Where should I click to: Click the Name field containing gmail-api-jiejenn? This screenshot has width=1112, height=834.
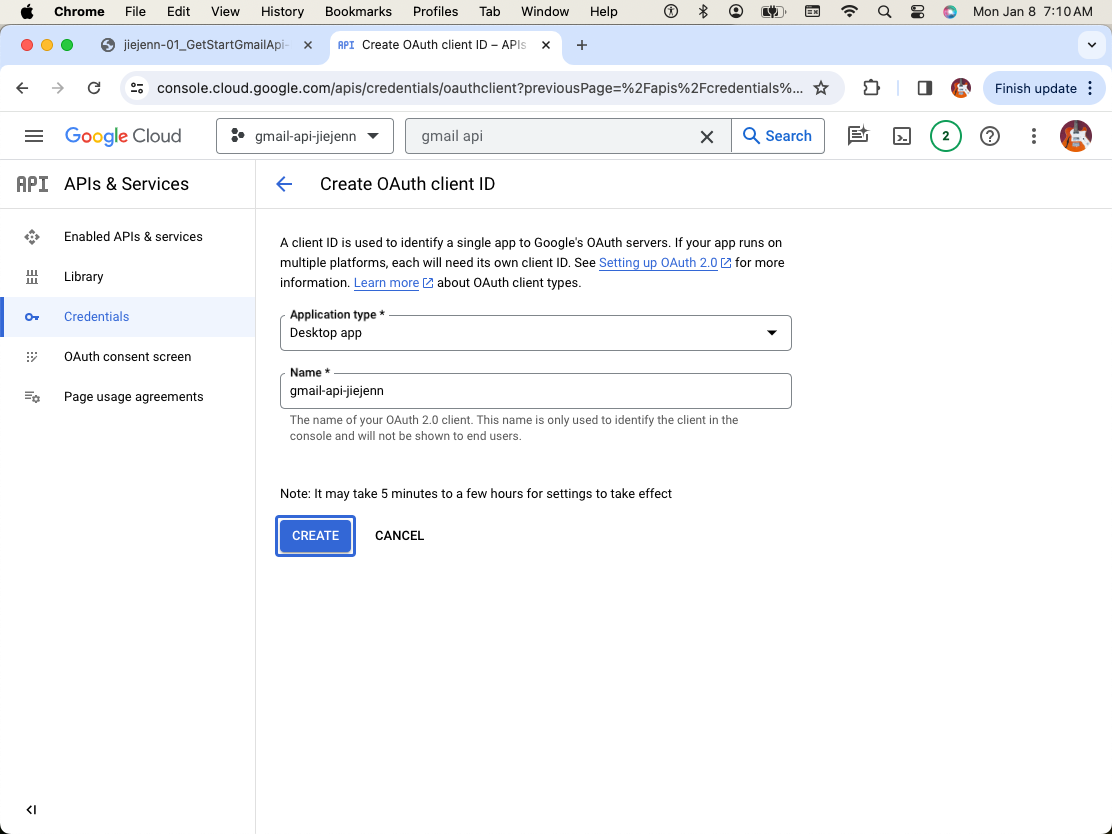tap(535, 391)
